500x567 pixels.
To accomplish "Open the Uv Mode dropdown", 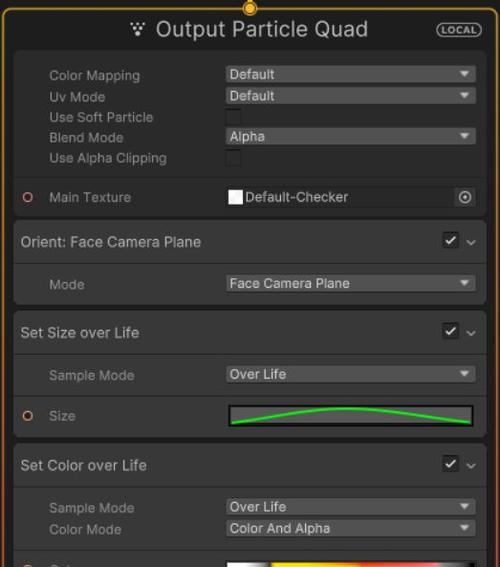I will (351, 96).
